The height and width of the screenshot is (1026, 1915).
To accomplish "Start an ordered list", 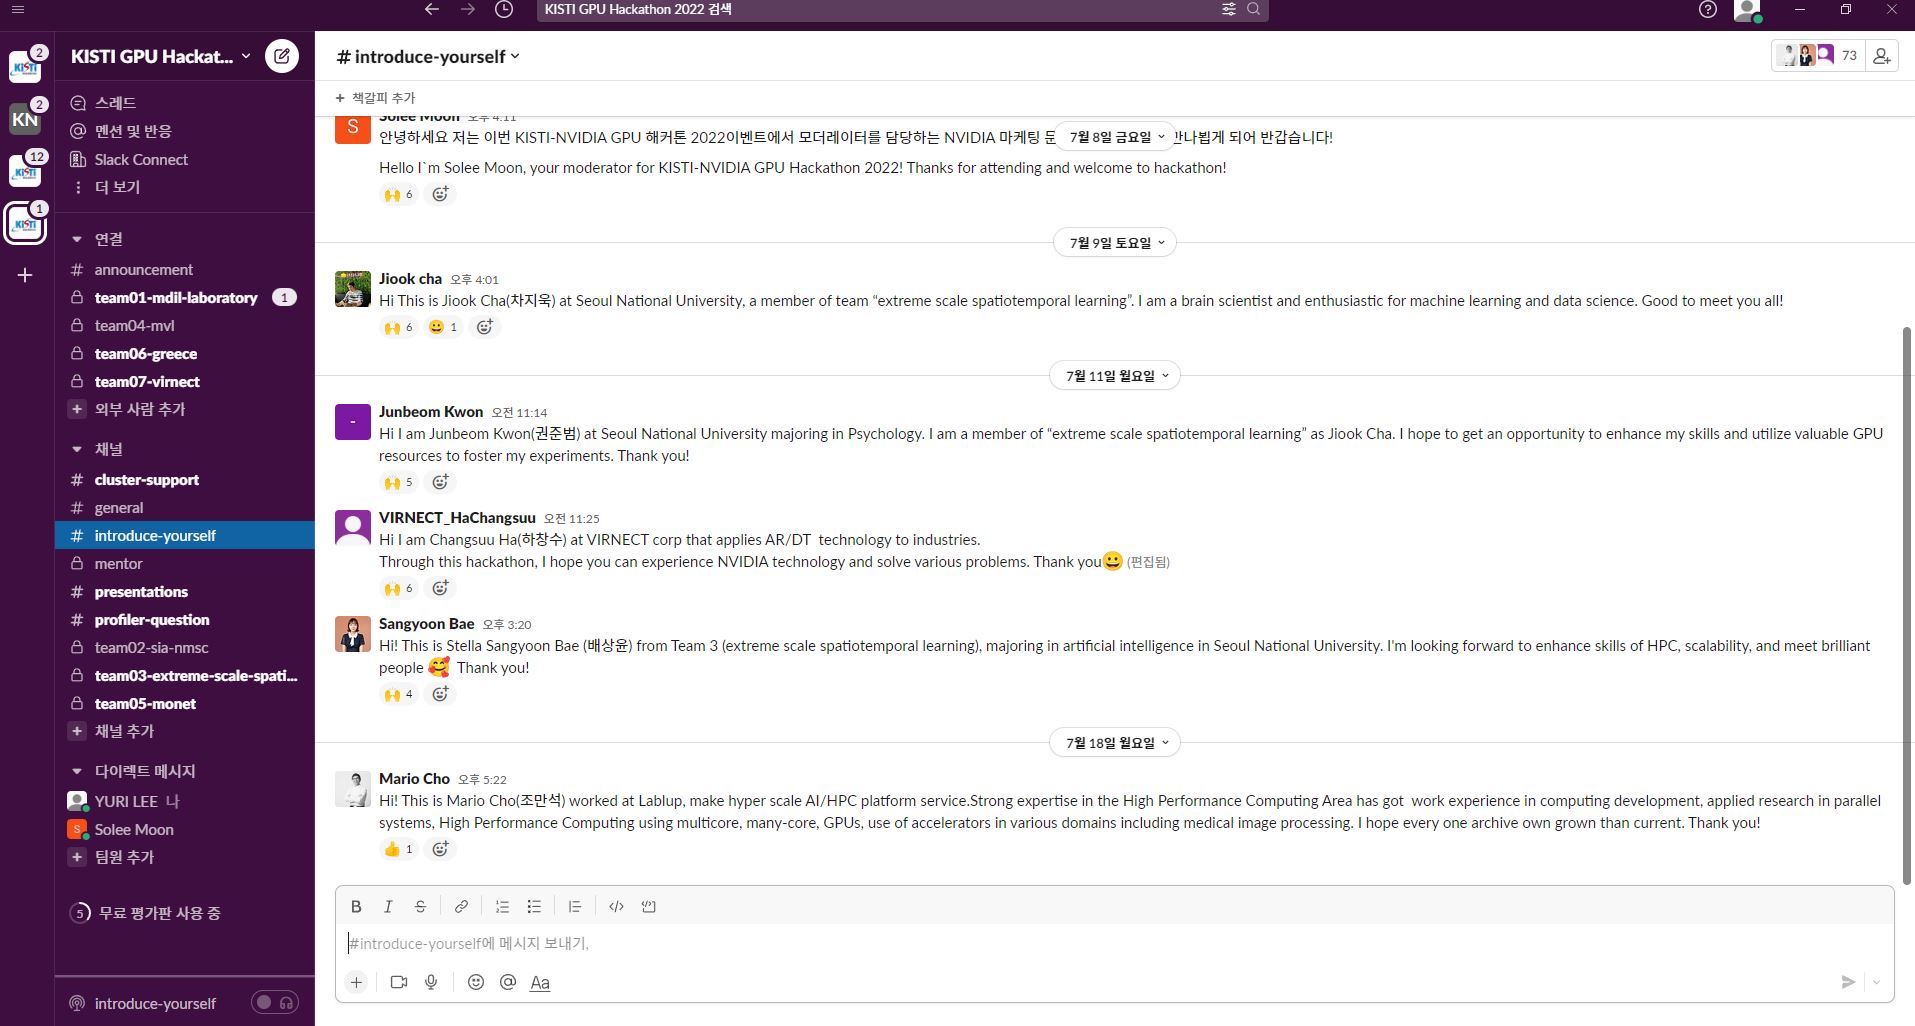I will (x=502, y=906).
